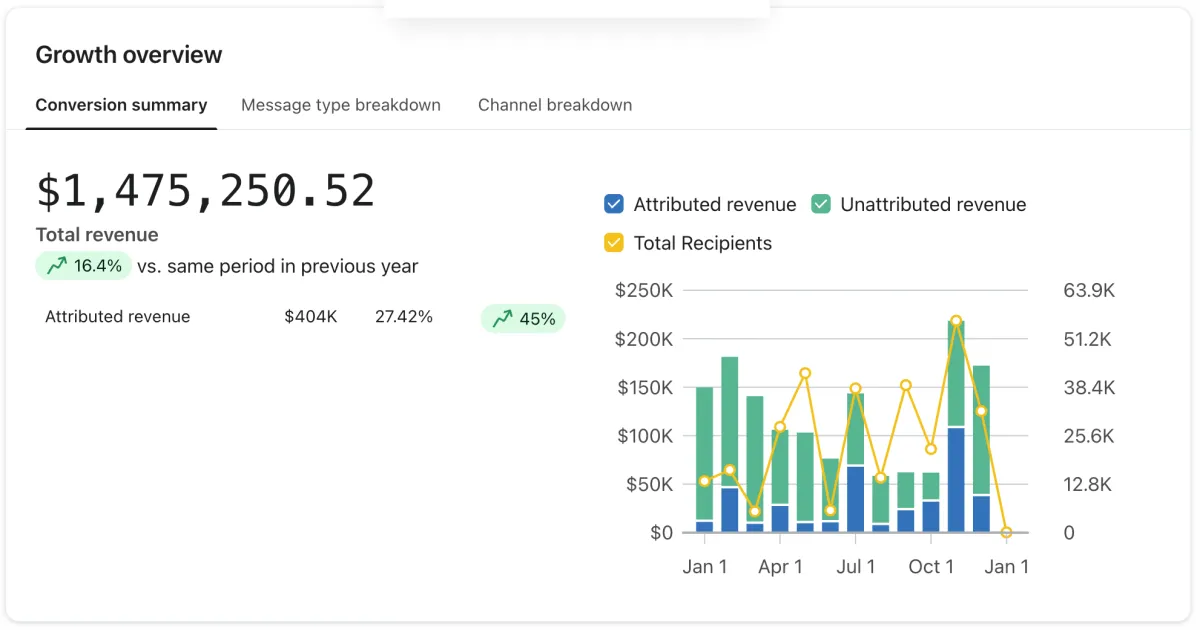Click the Attributed revenue row label

[117, 317]
